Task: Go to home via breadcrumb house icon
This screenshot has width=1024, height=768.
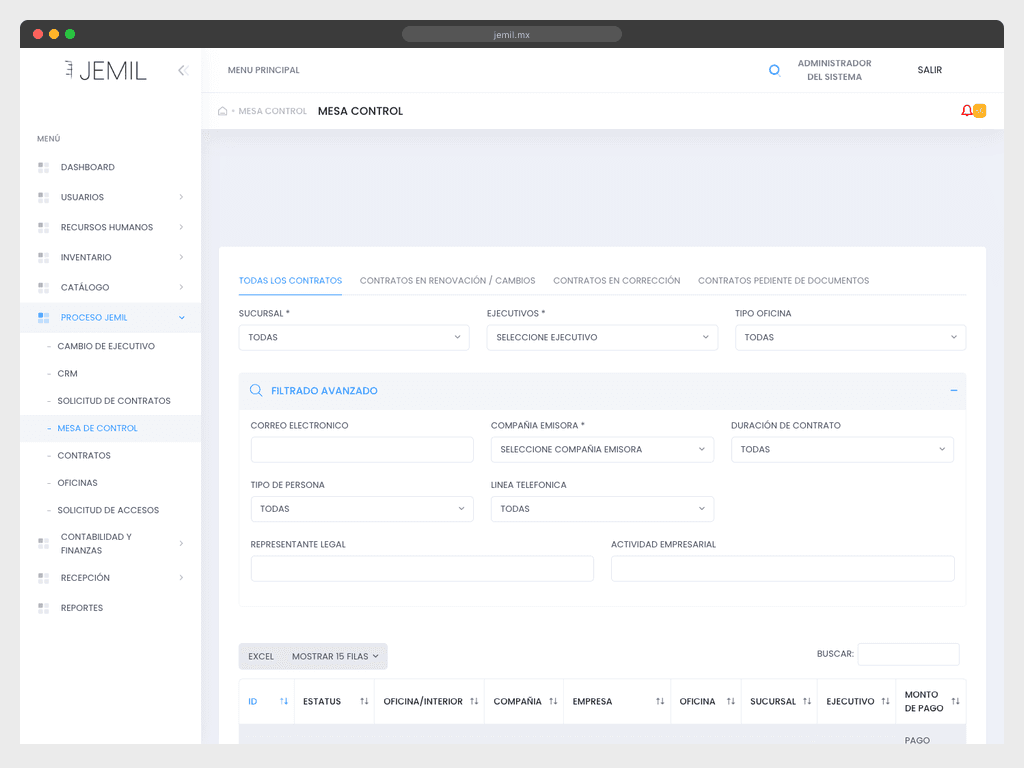Action: pyautogui.click(x=222, y=111)
